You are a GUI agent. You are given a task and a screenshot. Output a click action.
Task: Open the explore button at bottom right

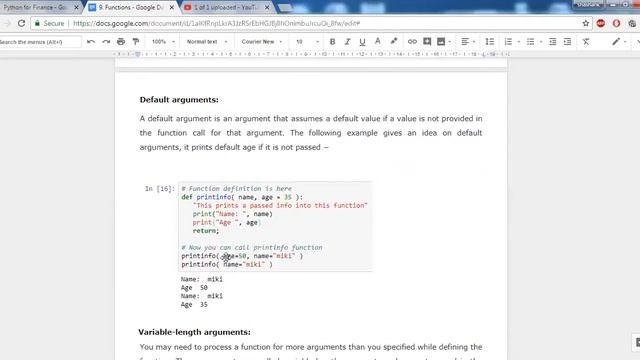637,342
